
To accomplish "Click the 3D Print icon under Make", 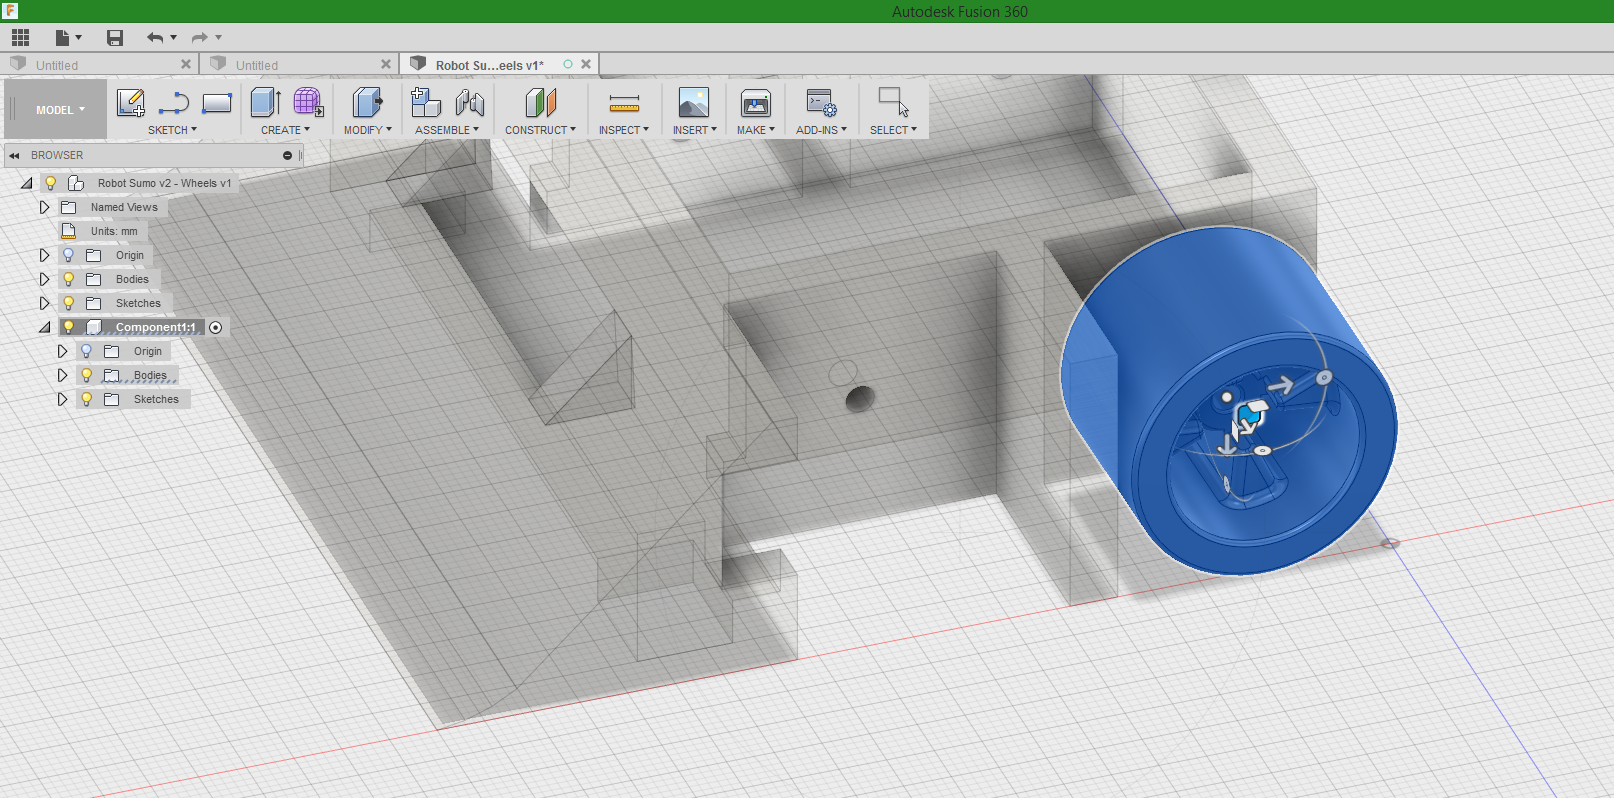I will [755, 103].
